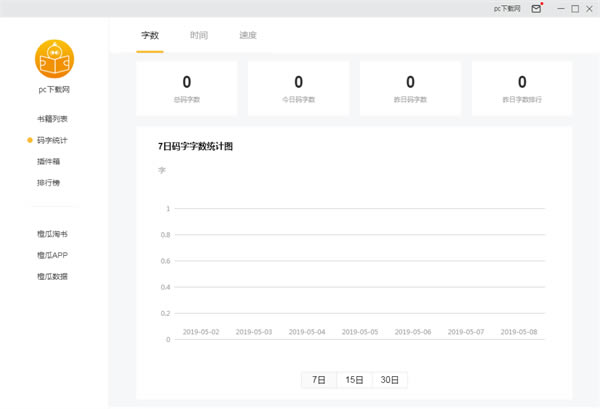
Task: Switch to the 字数 tab
Action: 150,35
